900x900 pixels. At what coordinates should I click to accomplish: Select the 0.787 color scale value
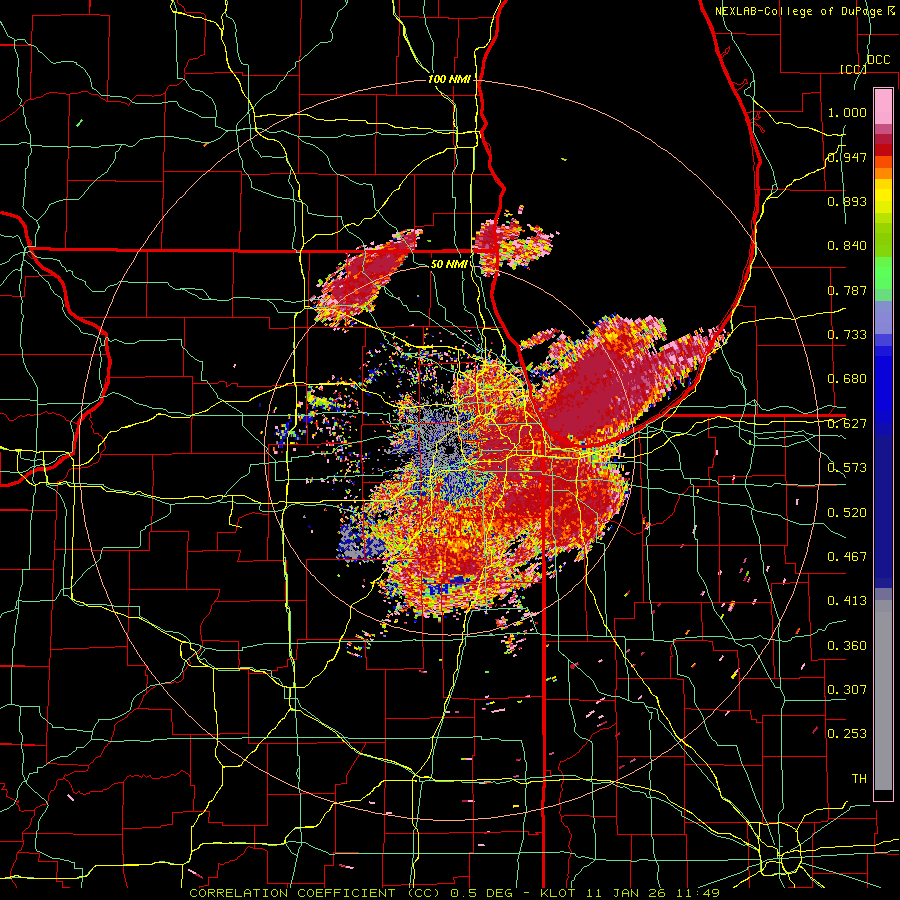[847, 290]
